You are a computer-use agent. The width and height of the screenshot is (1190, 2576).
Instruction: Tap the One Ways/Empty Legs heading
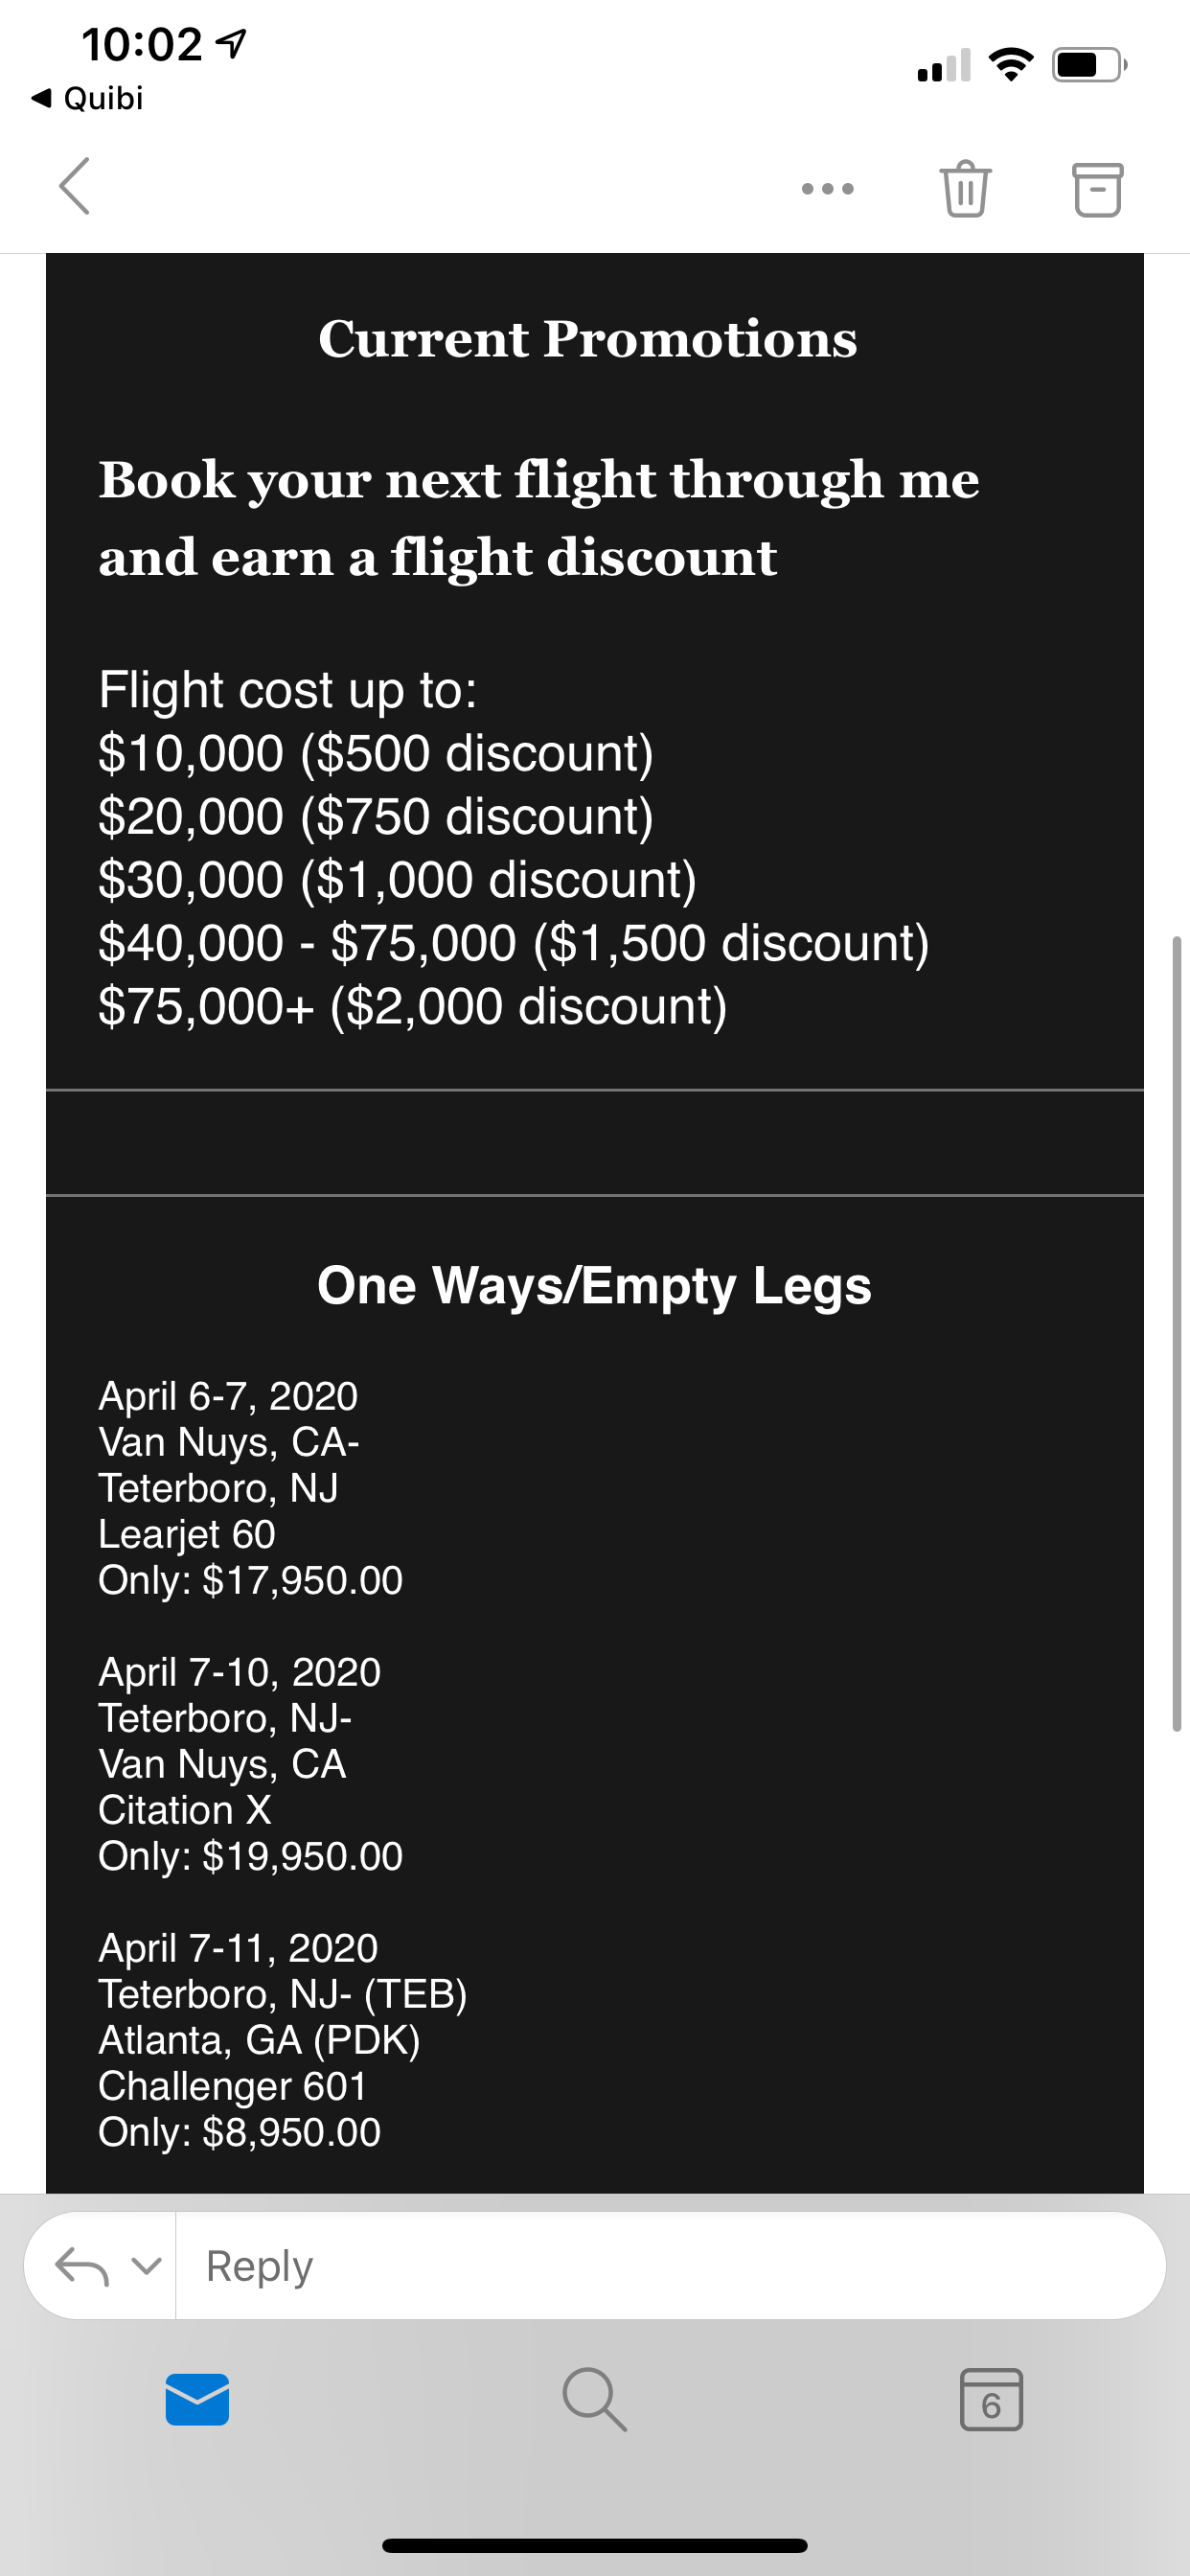coord(594,1285)
